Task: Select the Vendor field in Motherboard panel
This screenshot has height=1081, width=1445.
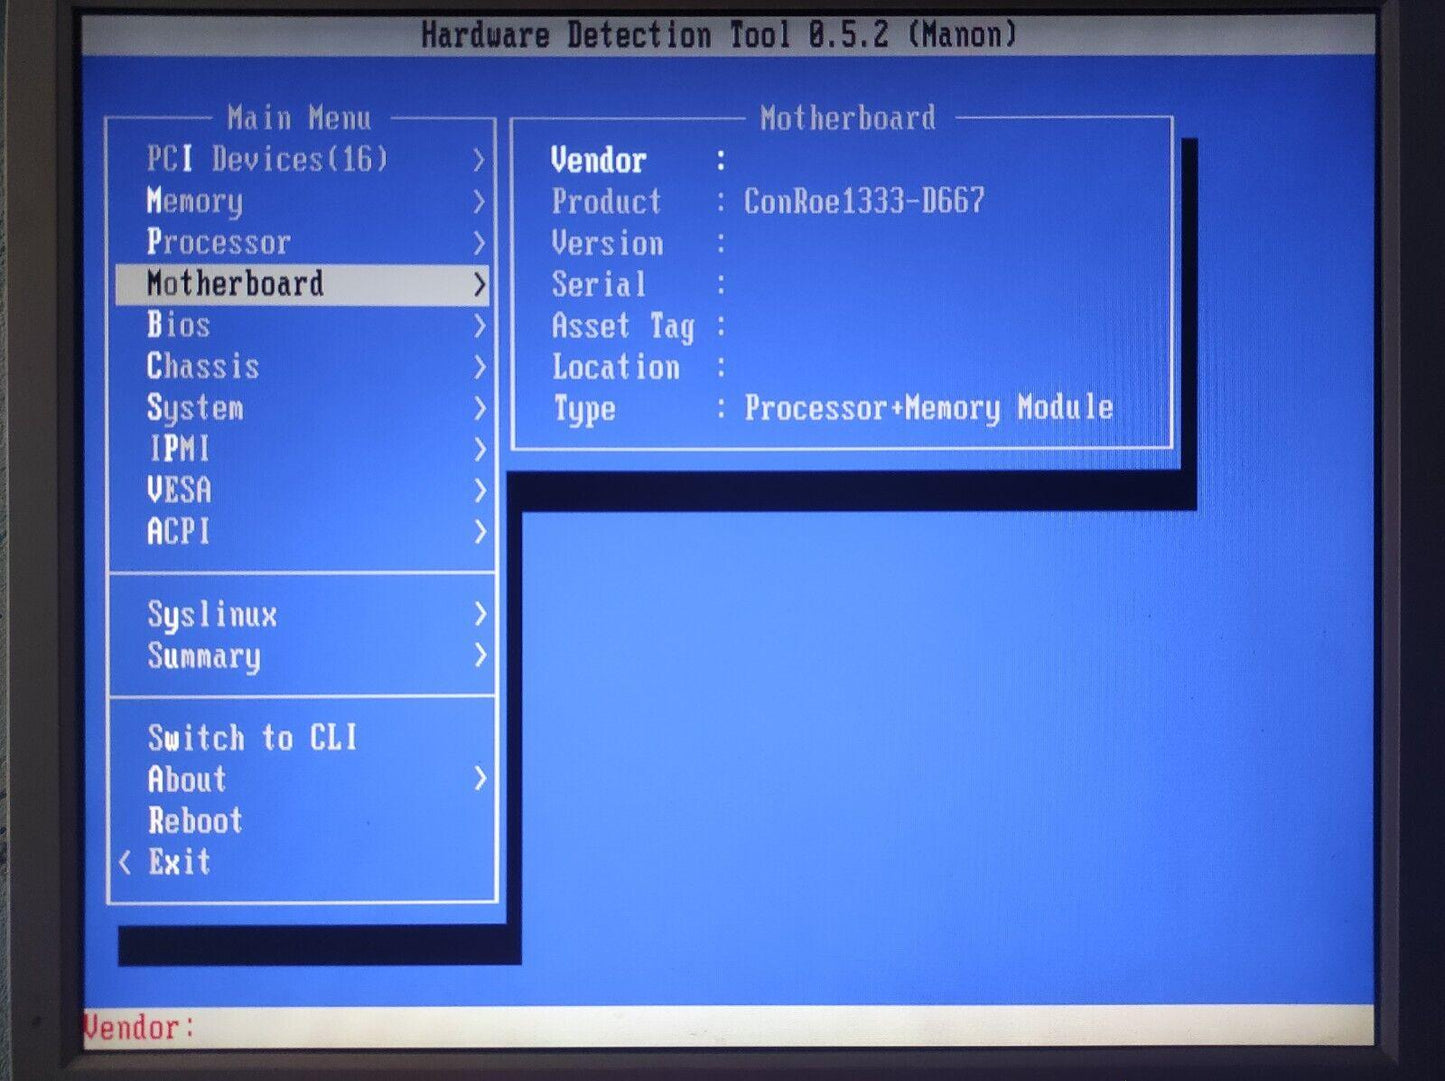Action: [599, 160]
